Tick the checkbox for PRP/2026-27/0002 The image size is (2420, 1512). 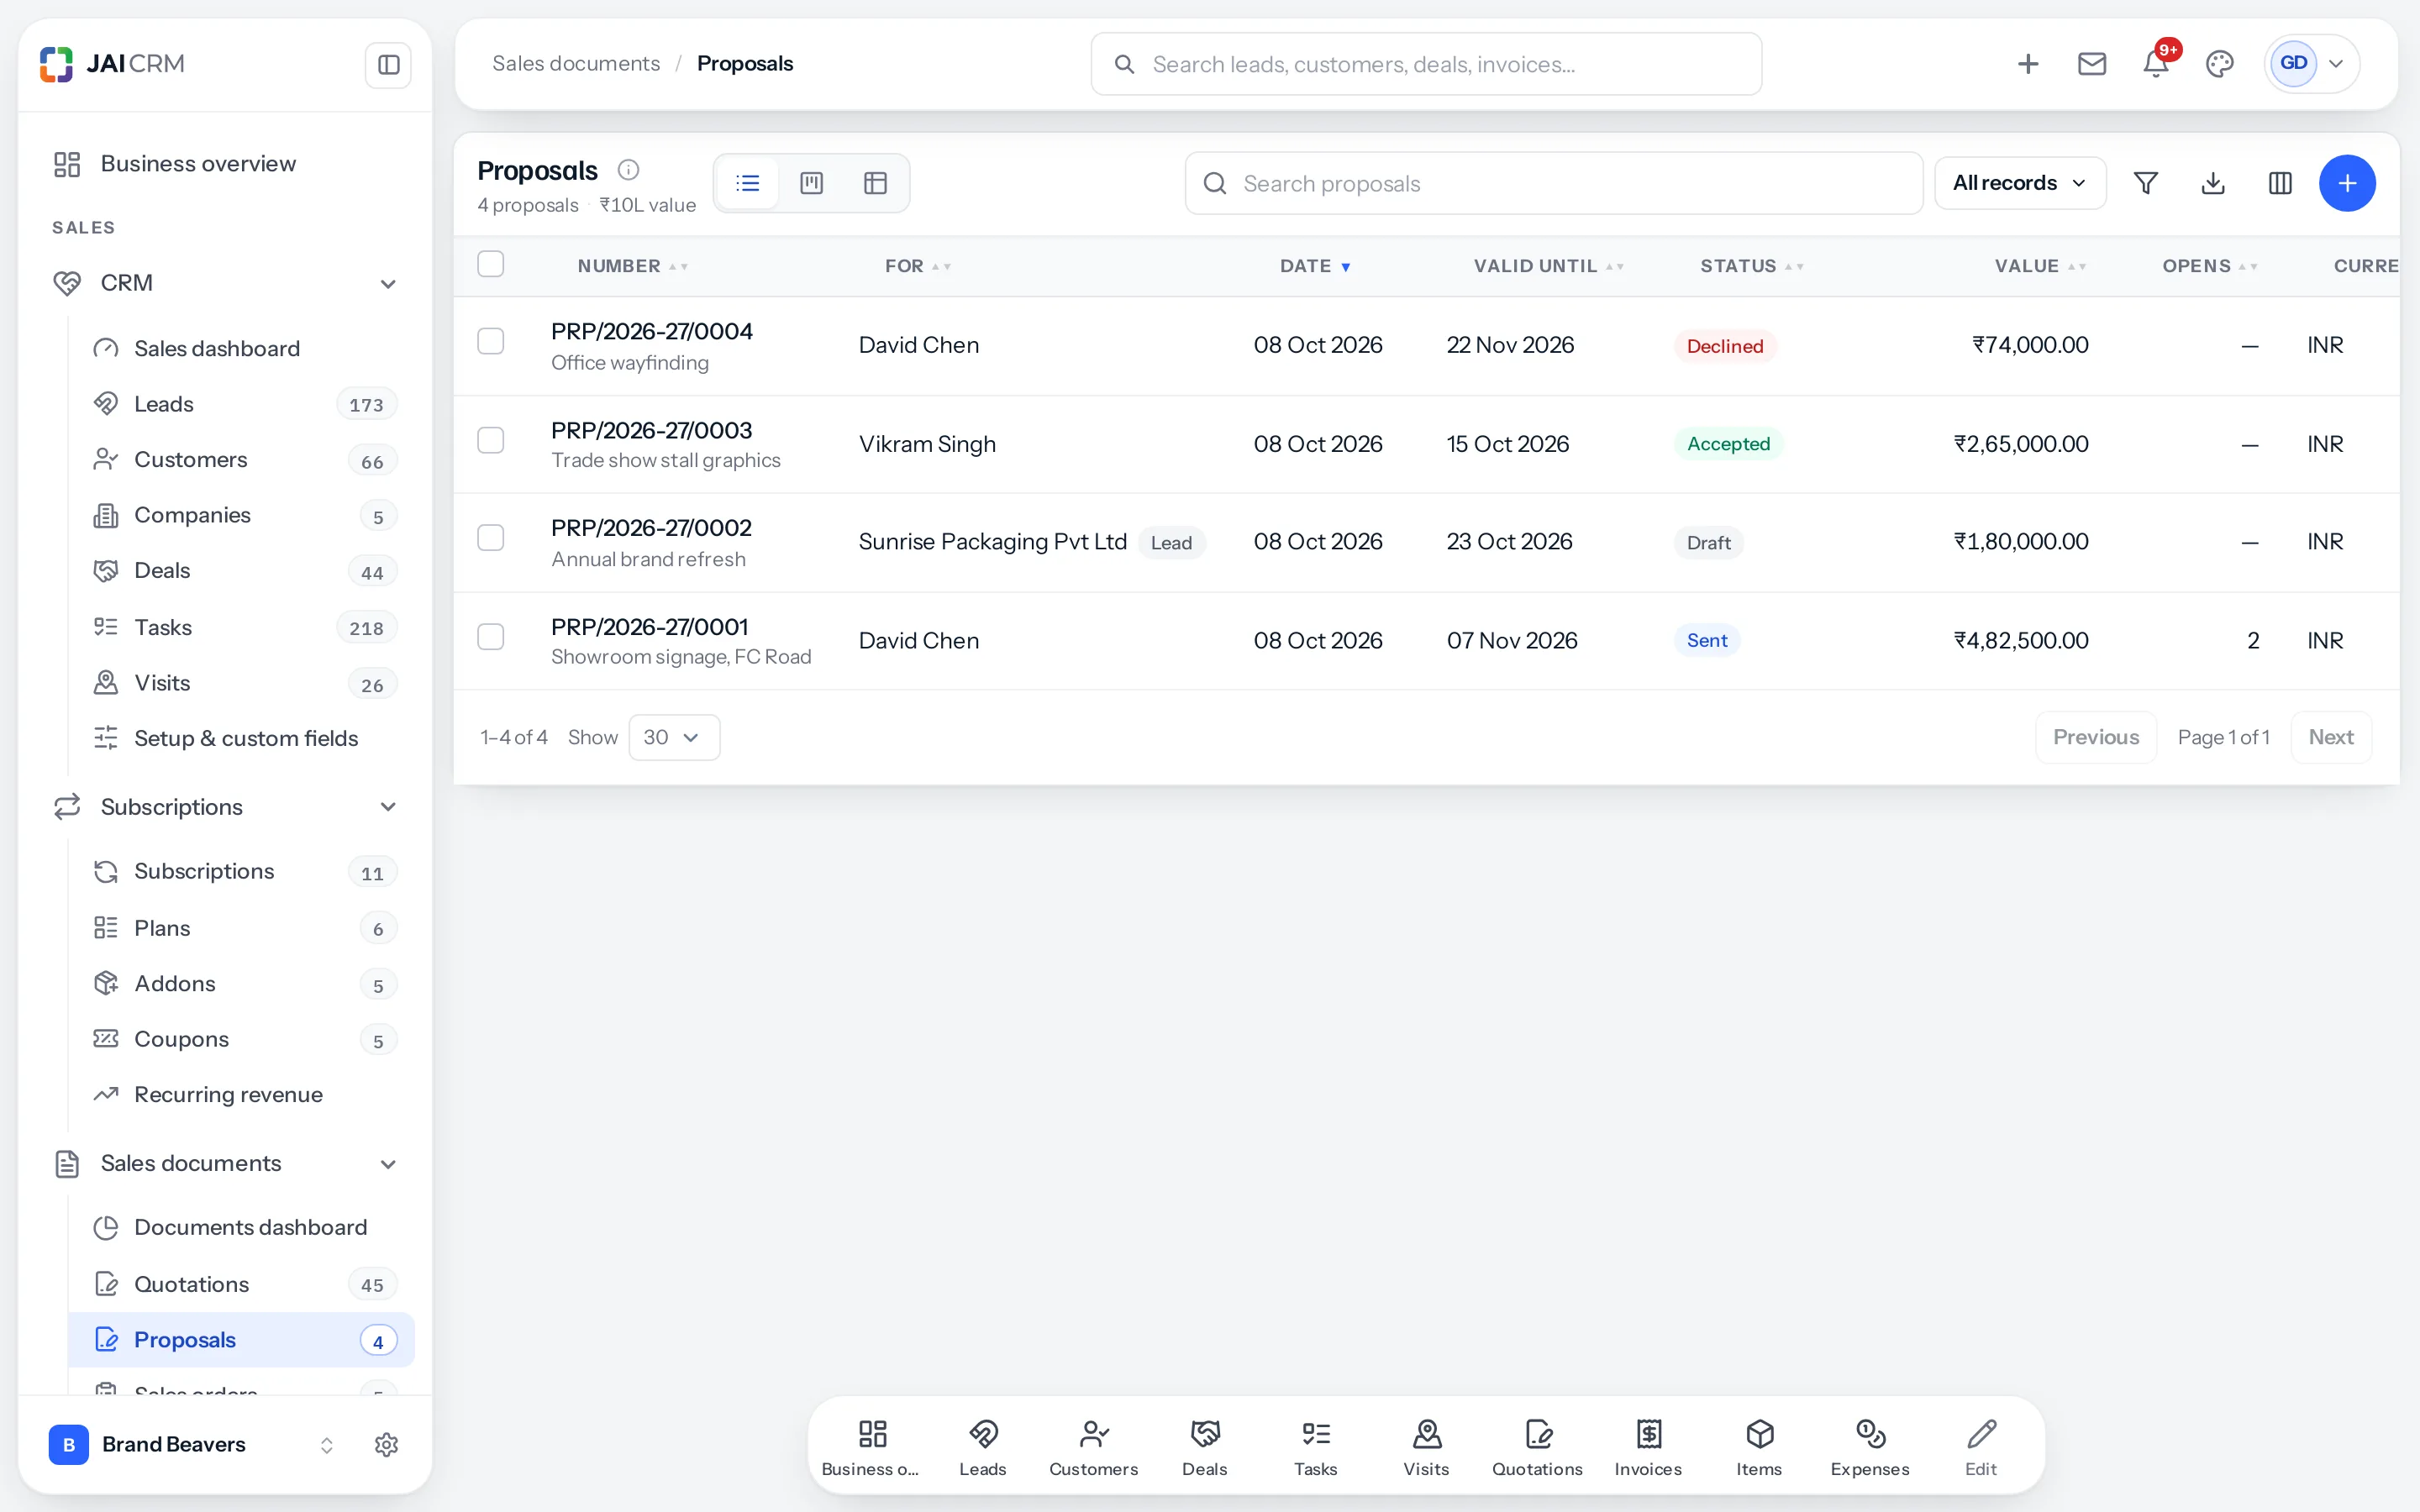tap(491, 538)
